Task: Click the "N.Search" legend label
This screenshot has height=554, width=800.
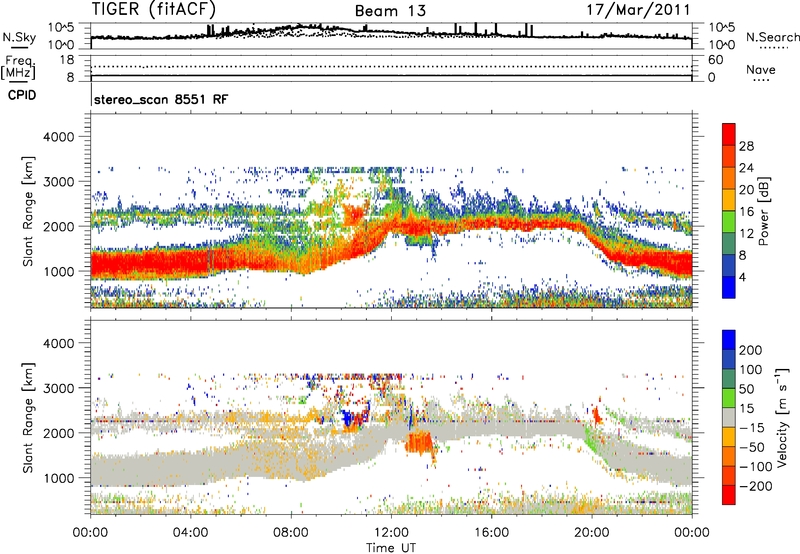Action: (772, 37)
